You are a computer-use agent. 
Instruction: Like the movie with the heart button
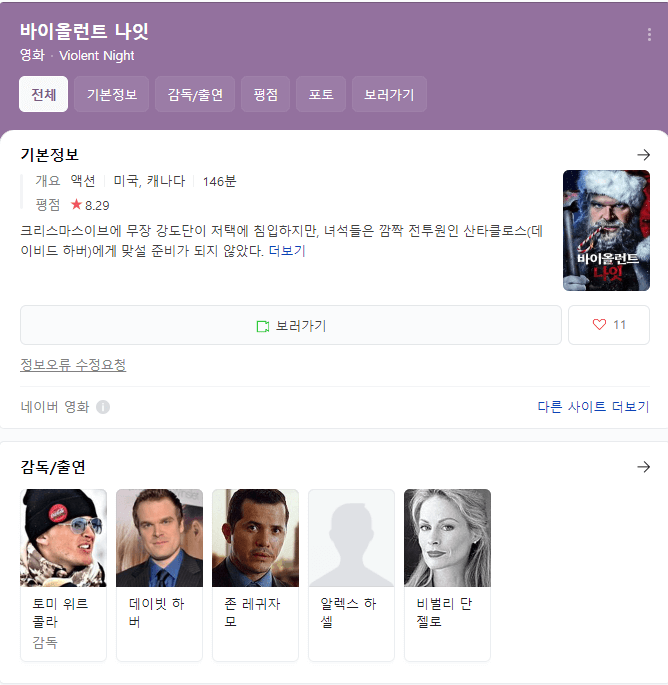pos(609,325)
